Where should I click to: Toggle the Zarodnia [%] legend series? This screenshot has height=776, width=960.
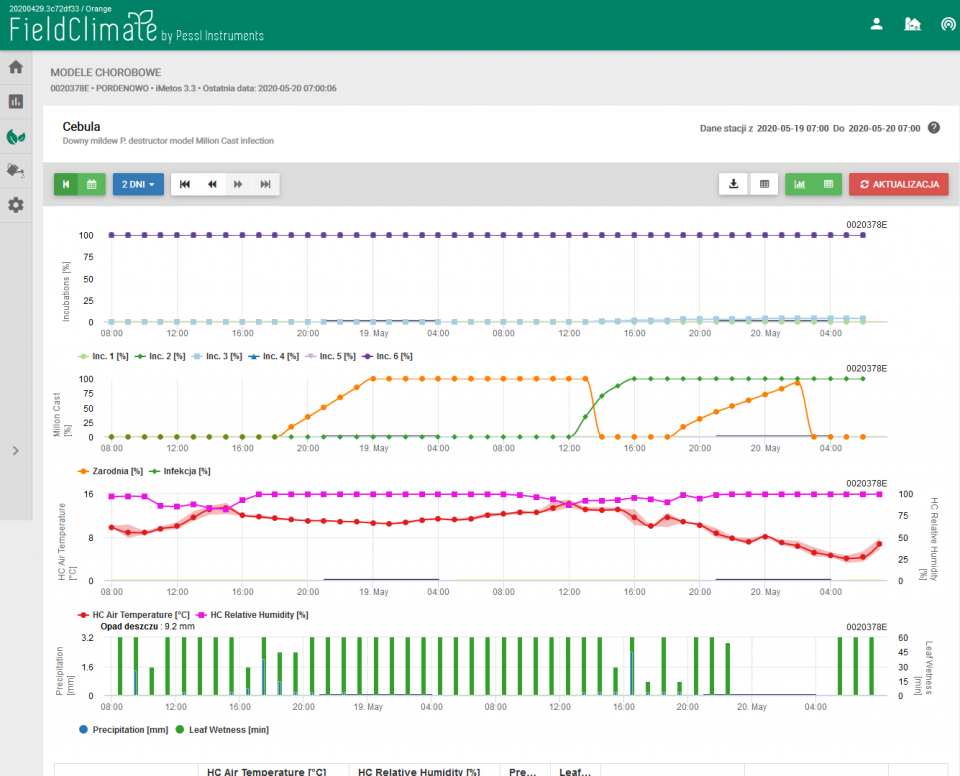coord(110,471)
